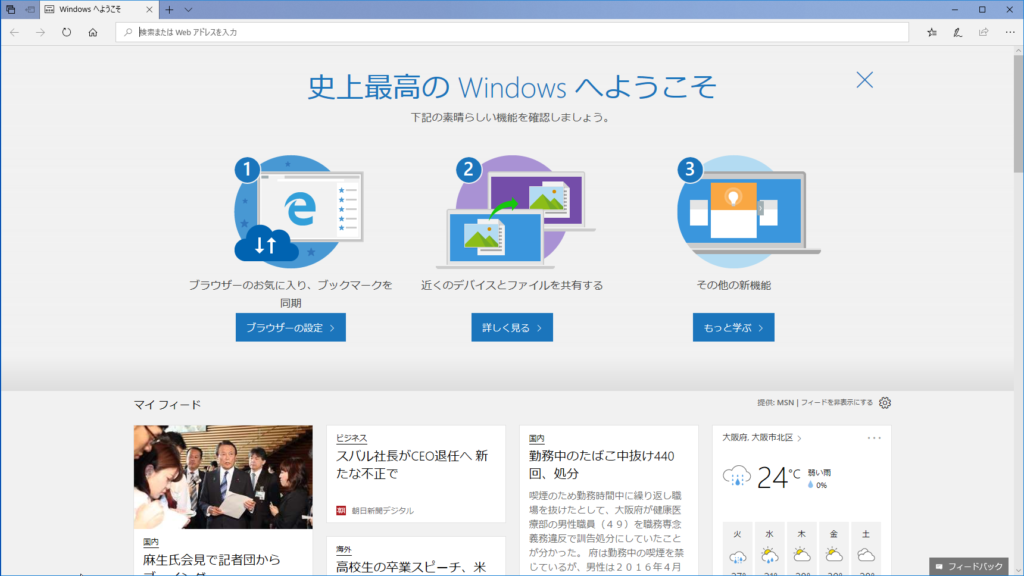Viewport: 1024px width, 576px height.
Task: Open the スバル社長がCEO退任へ news headline
Action: 412,464
